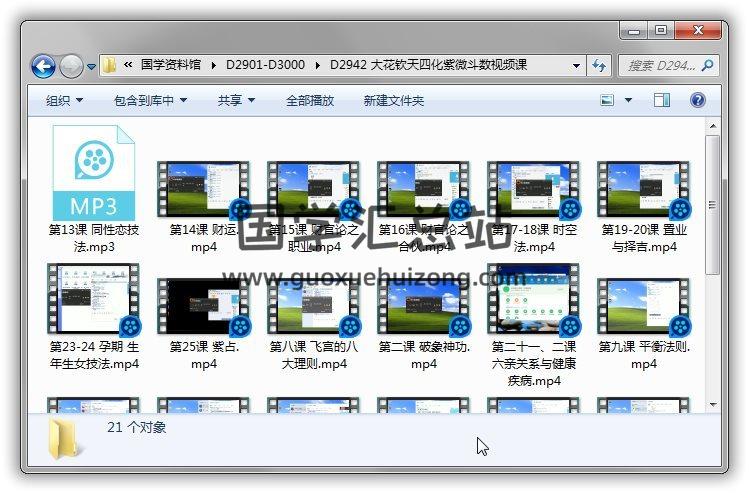Click the D2901-D3000 breadcrumb
The width and height of the screenshot is (749, 494).
point(265,64)
